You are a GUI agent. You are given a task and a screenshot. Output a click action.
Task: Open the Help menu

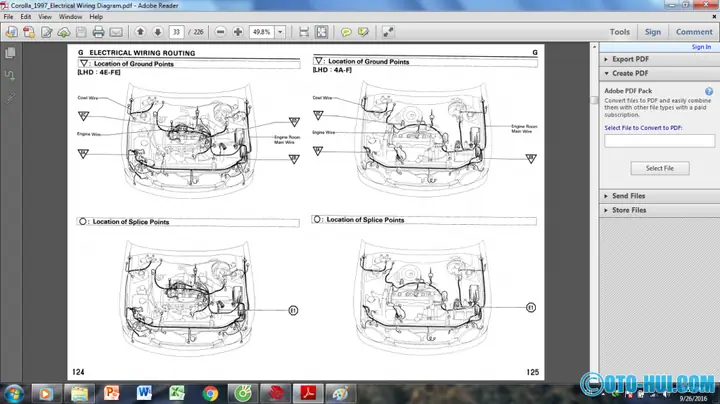tap(96, 17)
